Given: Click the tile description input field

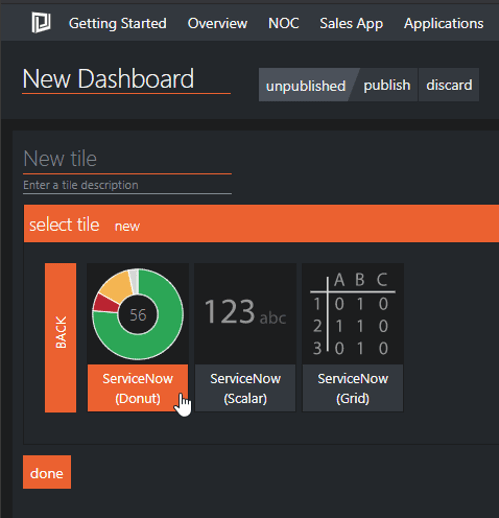Looking at the screenshot, I should click(127, 185).
